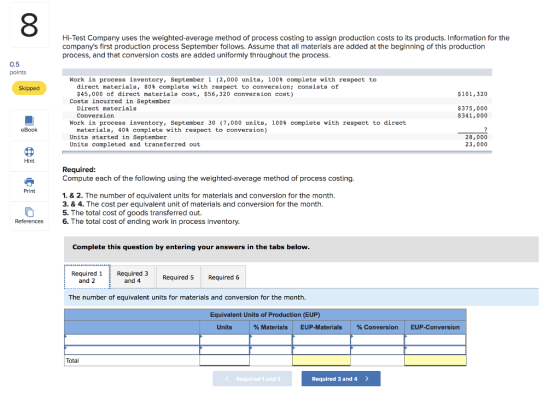Click the yellow Total EUP-Materials cell

(321, 360)
